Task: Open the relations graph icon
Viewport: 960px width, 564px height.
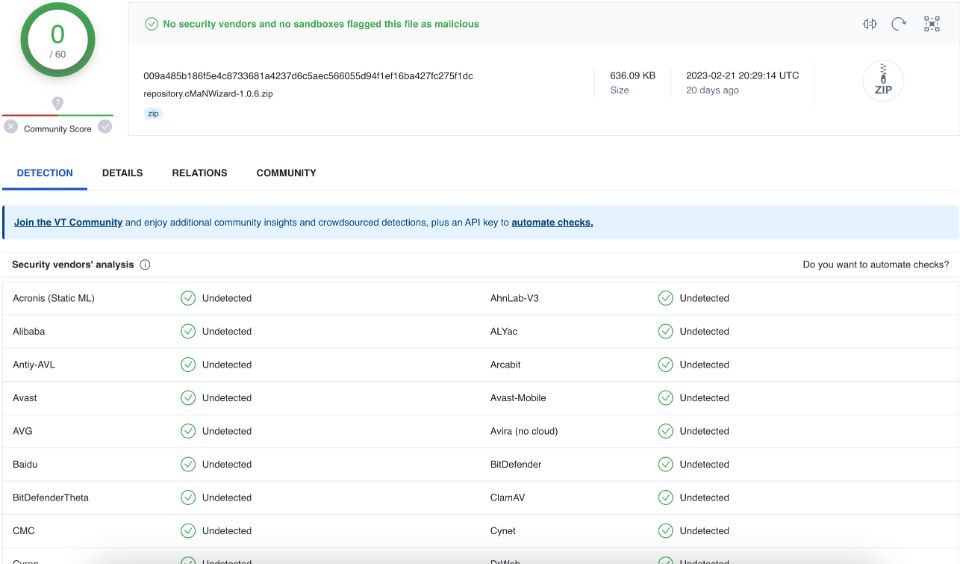Action: coord(932,24)
